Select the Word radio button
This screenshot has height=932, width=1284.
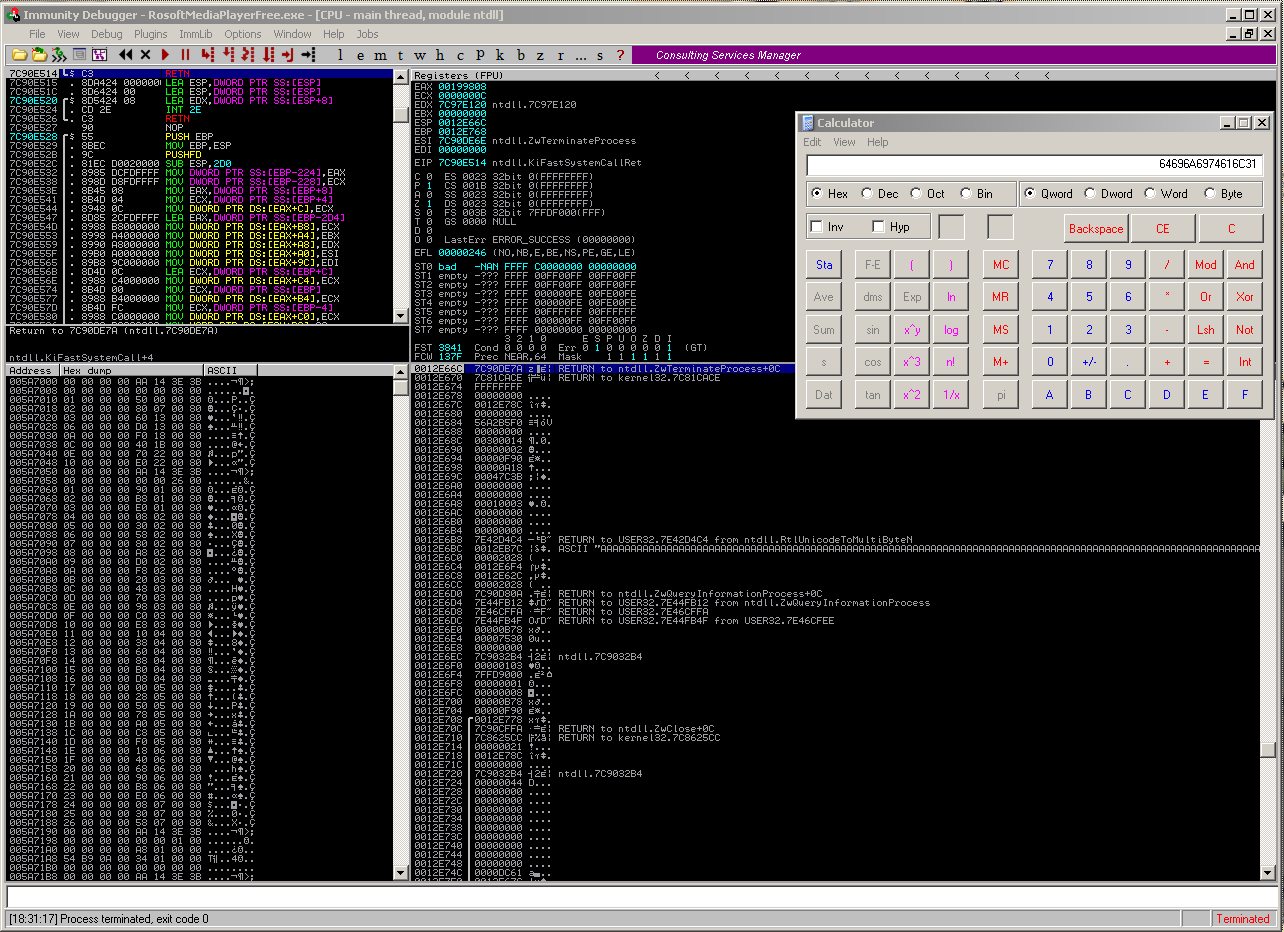[x=1166, y=194]
